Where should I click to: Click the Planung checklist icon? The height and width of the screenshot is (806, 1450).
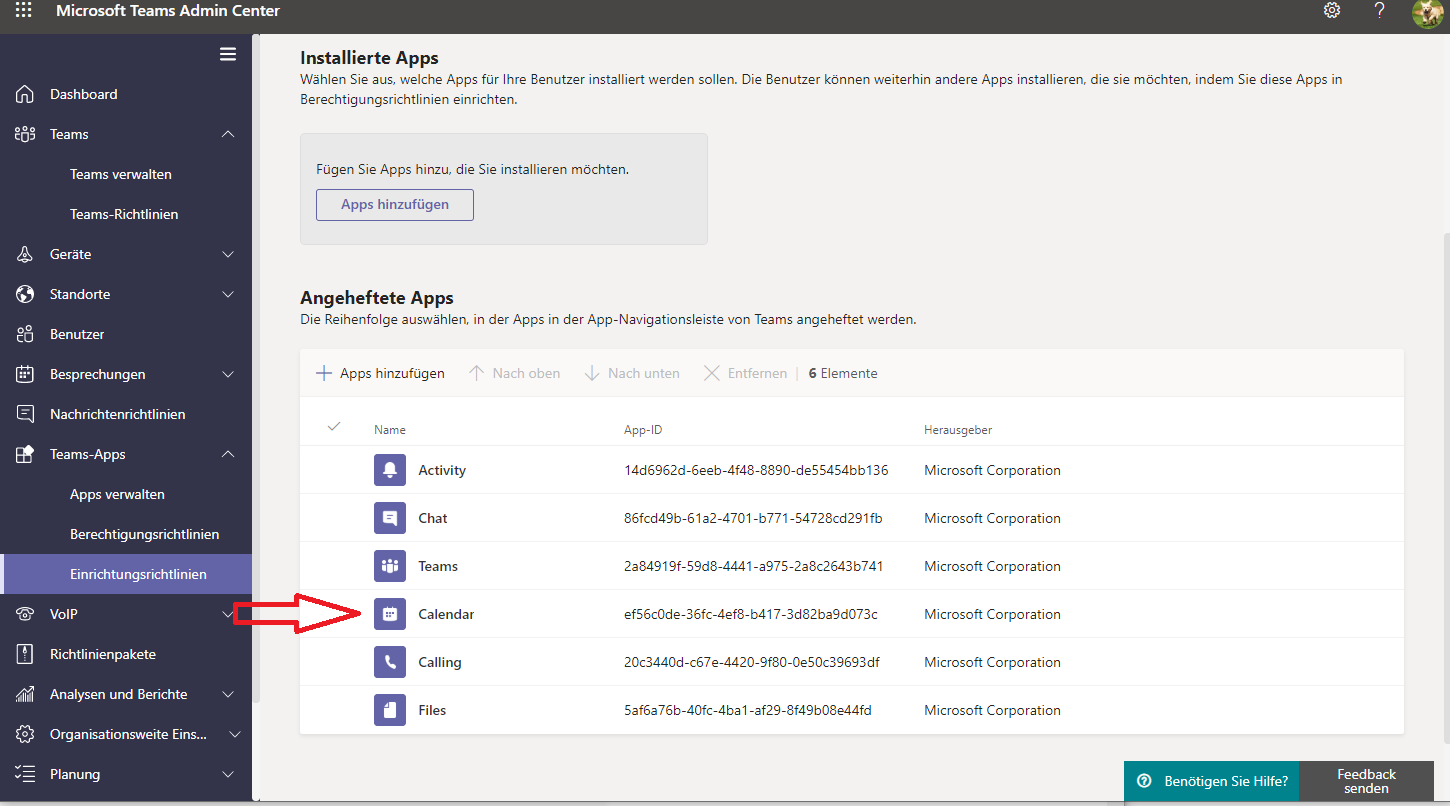pos(26,774)
